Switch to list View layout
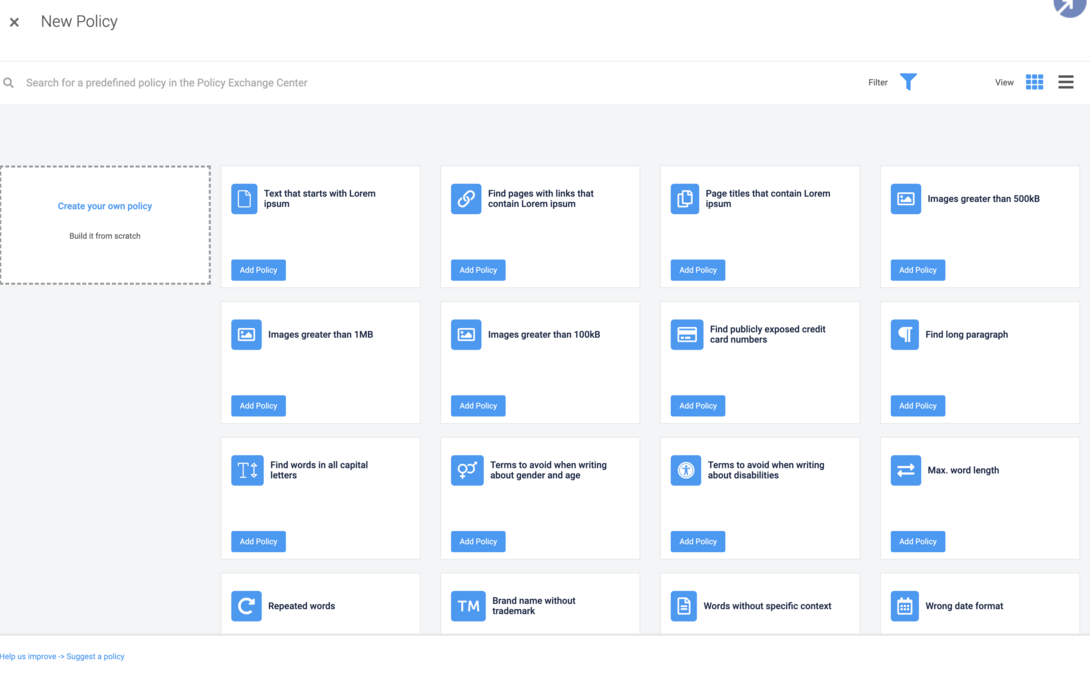This screenshot has width=1090, height=680. click(x=1065, y=82)
